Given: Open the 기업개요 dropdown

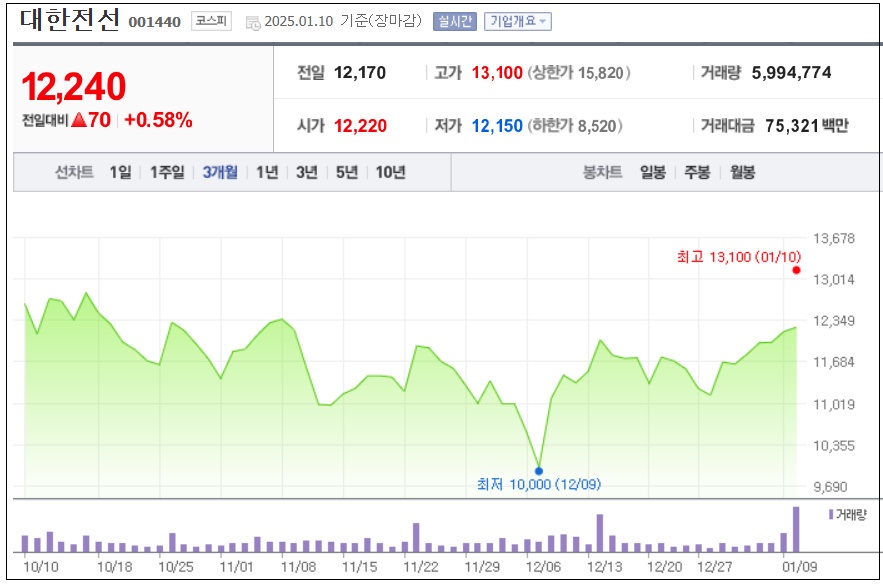Looking at the screenshot, I should pyautogui.click(x=518, y=21).
